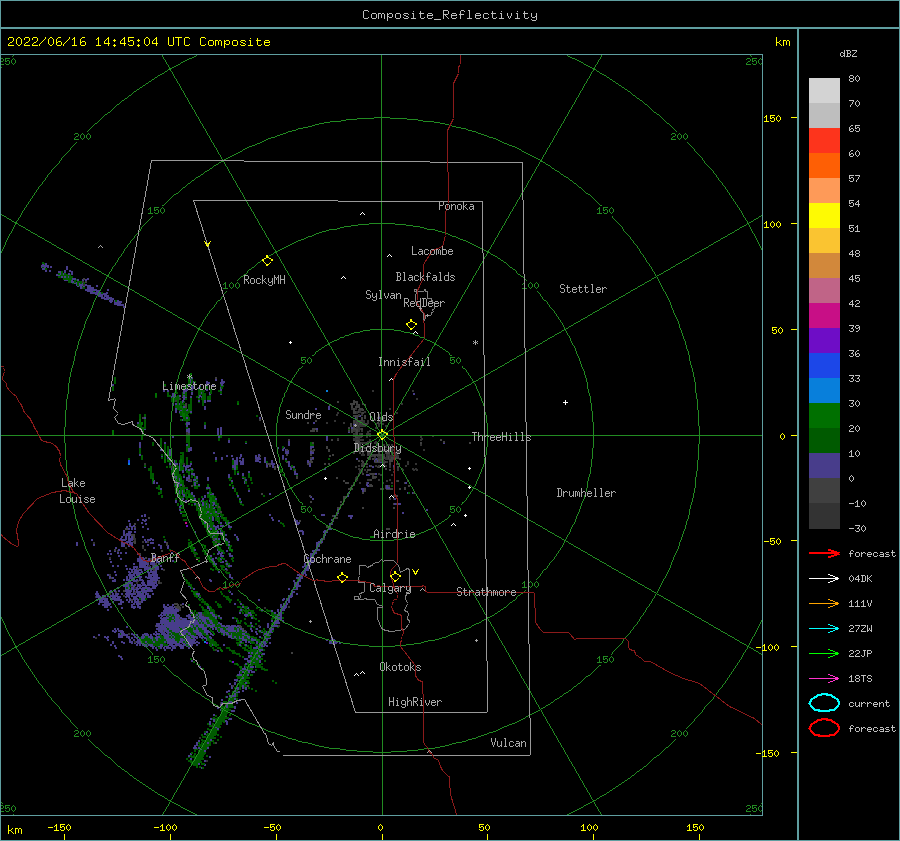Image resolution: width=900 pixels, height=841 pixels.
Task: Click the Drumheller label
Action: point(586,493)
